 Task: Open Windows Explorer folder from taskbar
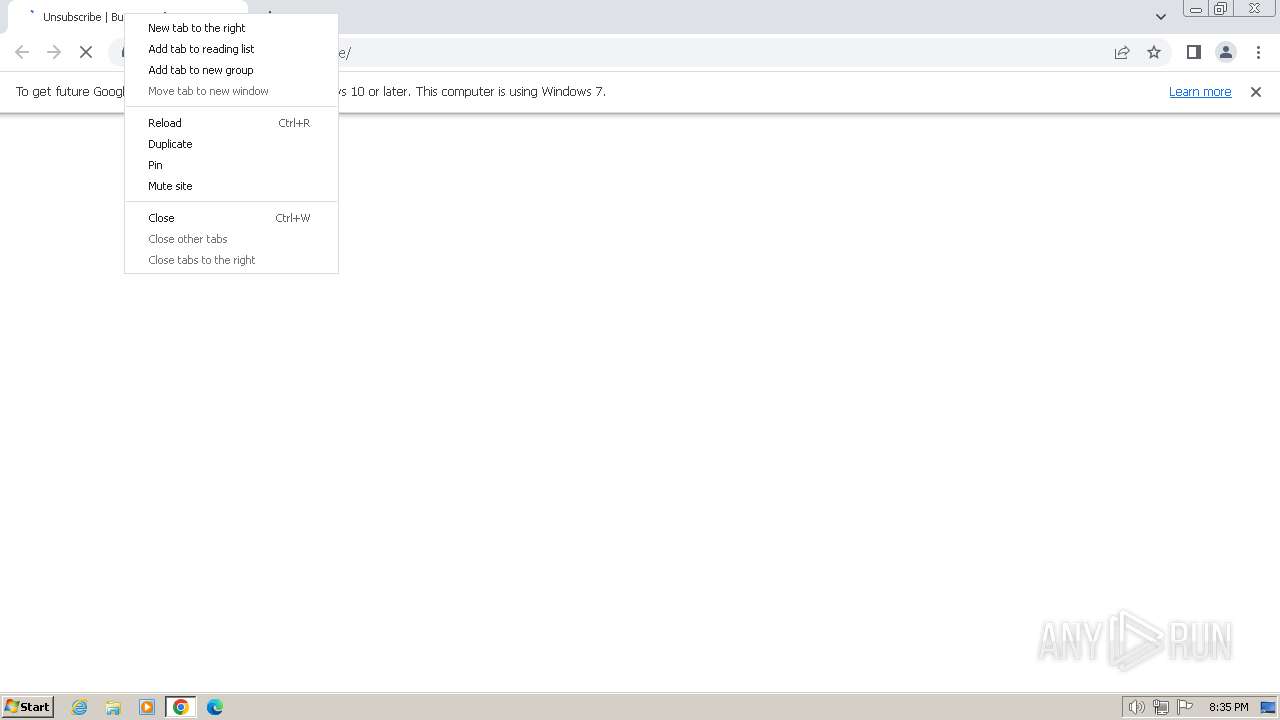[x=113, y=707]
